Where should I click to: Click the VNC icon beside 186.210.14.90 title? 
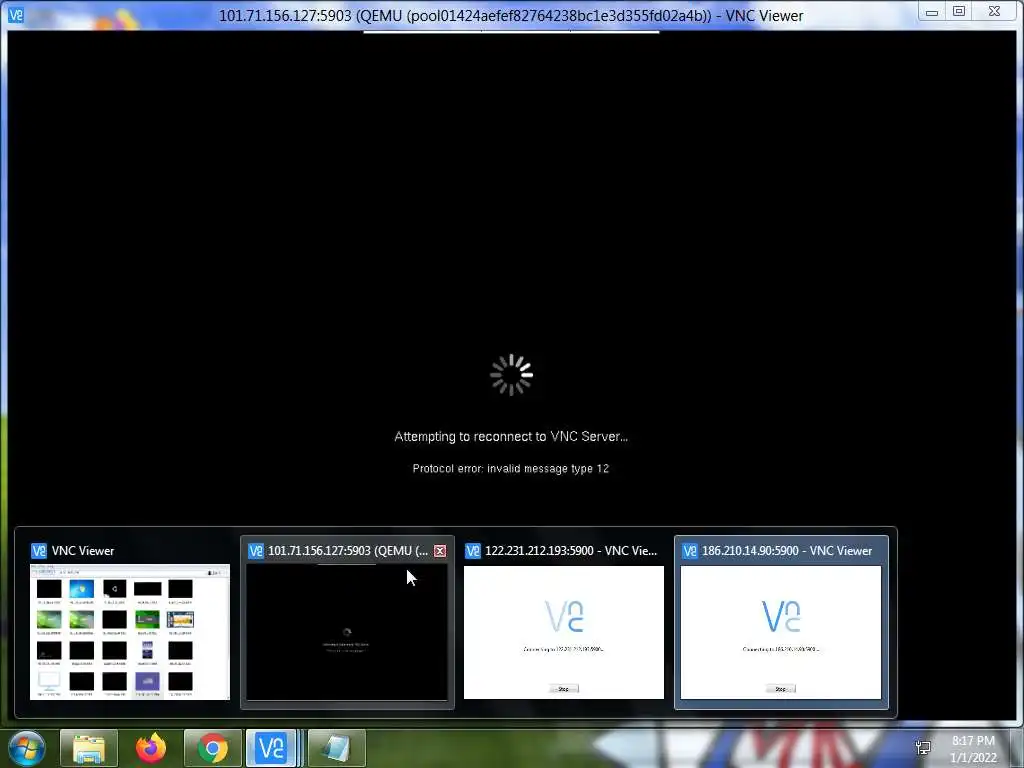click(x=690, y=551)
